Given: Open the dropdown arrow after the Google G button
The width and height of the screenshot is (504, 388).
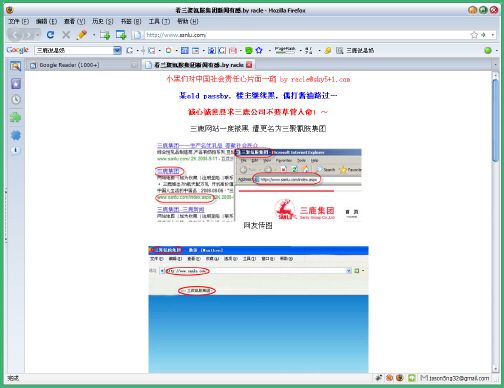Looking at the screenshot, I should (x=137, y=51).
